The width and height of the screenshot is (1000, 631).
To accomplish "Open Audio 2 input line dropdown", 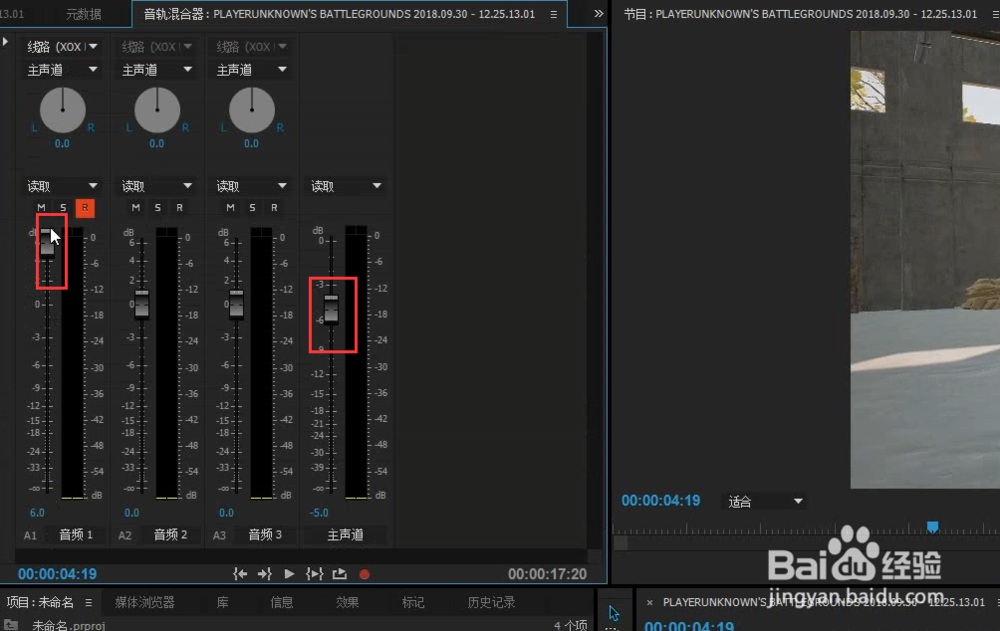I will 156,47.
